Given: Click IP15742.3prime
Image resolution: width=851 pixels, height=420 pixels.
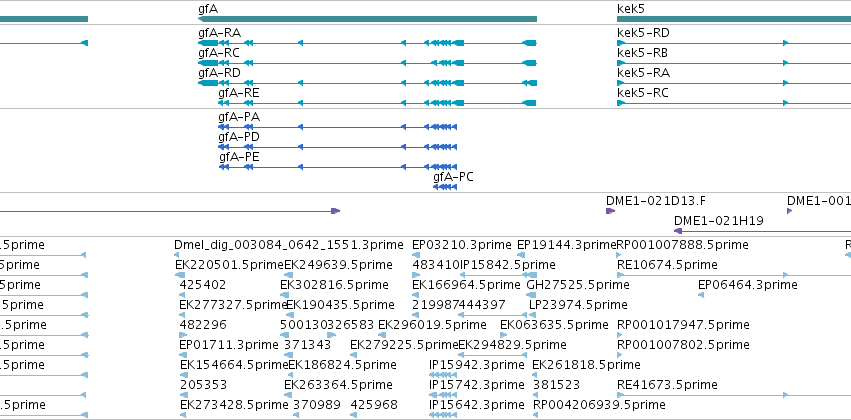Looking at the screenshot, I should point(477,385).
